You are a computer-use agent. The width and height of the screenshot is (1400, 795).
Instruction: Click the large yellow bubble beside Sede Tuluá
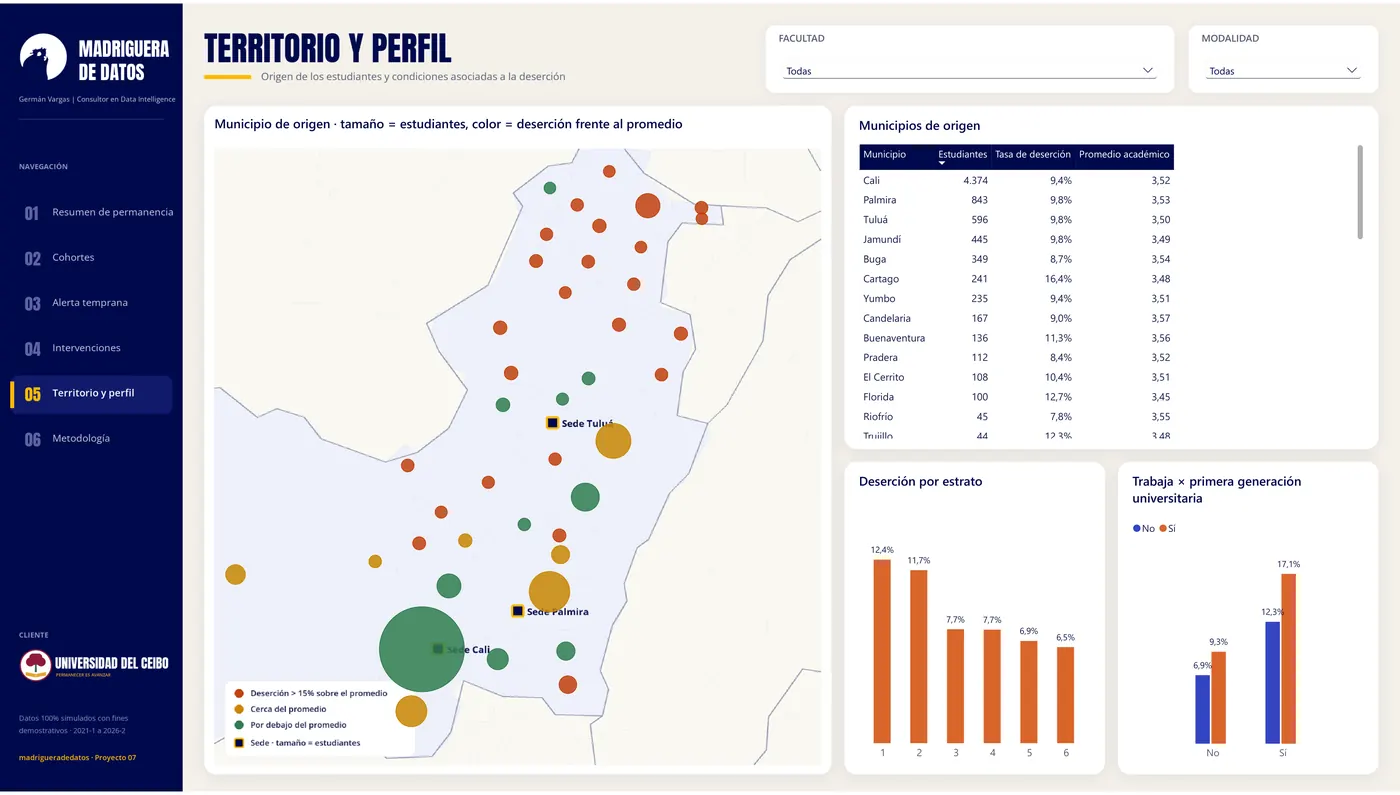(x=613, y=440)
